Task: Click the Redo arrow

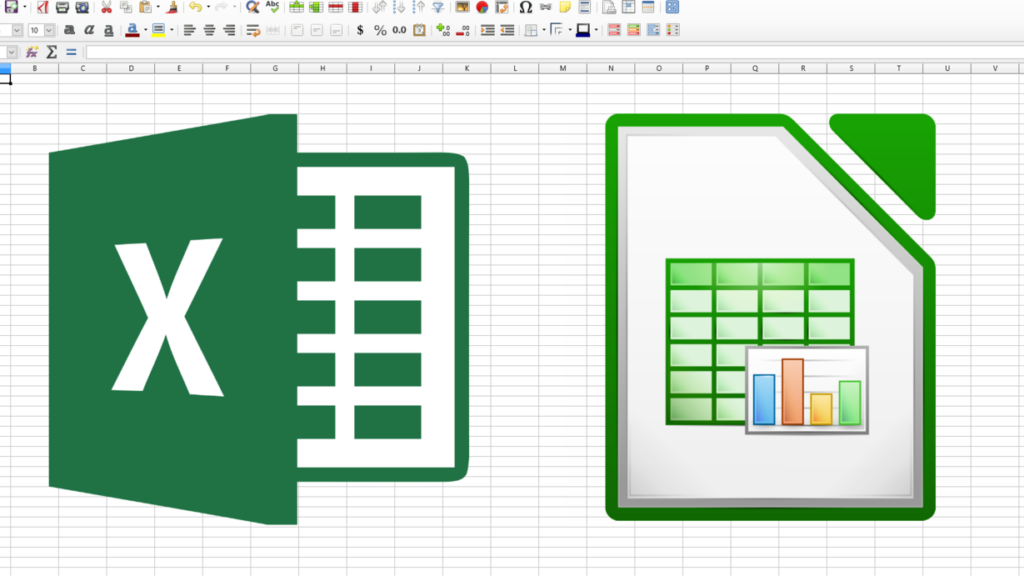Action: pos(222,7)
